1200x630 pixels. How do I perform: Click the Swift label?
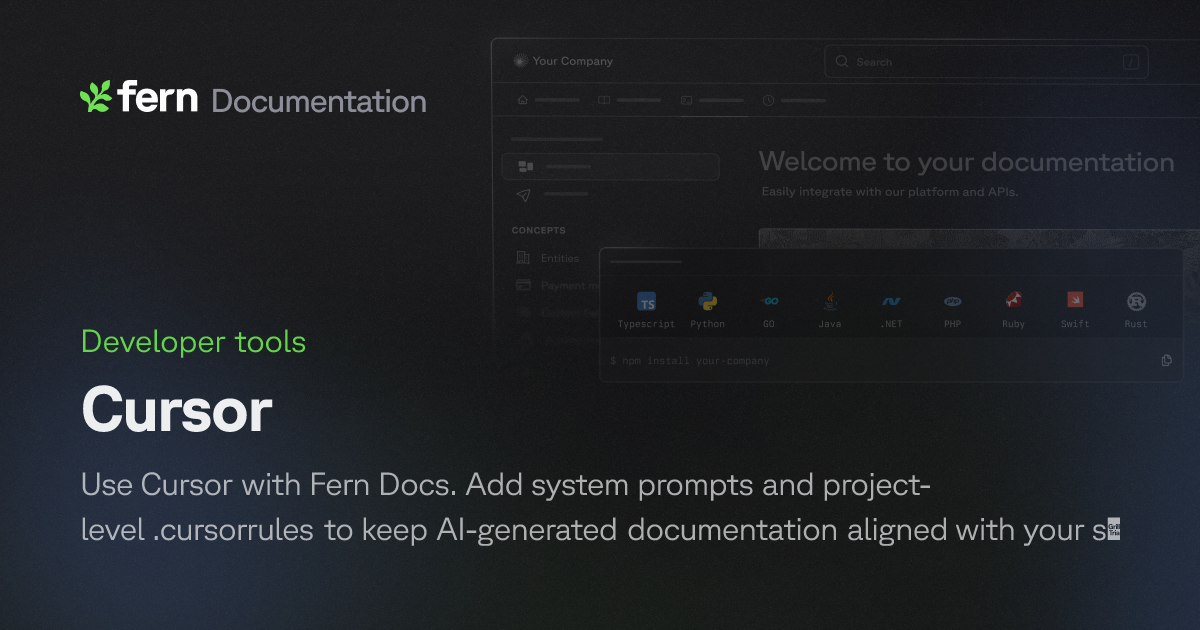[x=1075, y=324]
